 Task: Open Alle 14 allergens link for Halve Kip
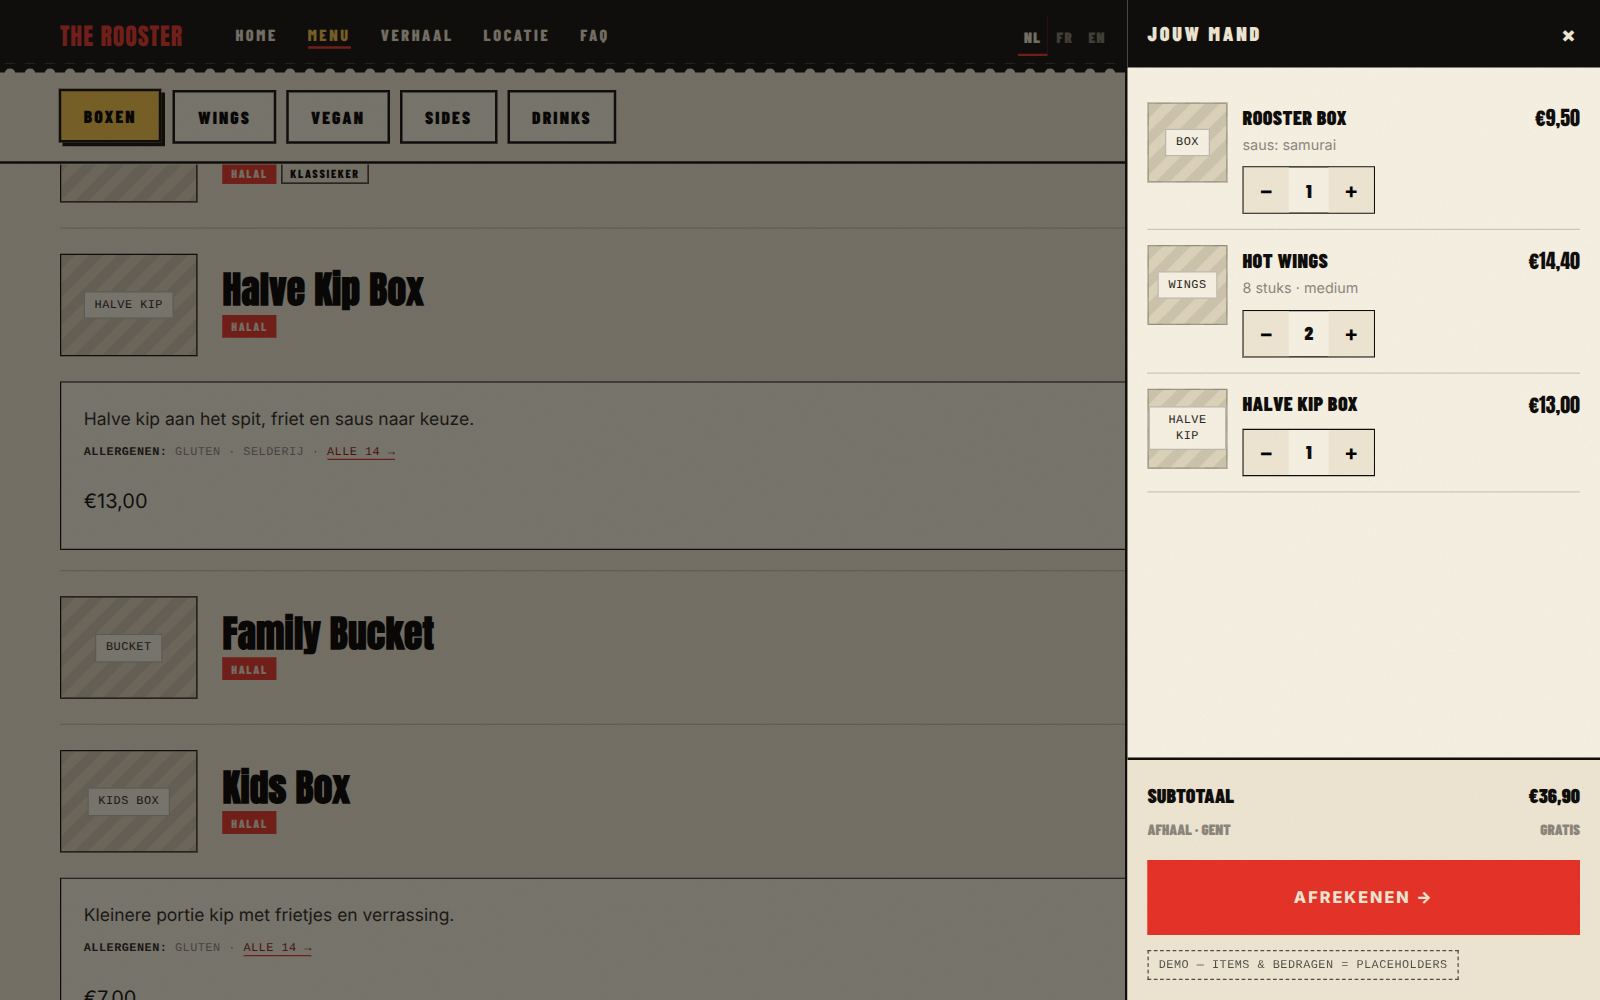[361, 452]
